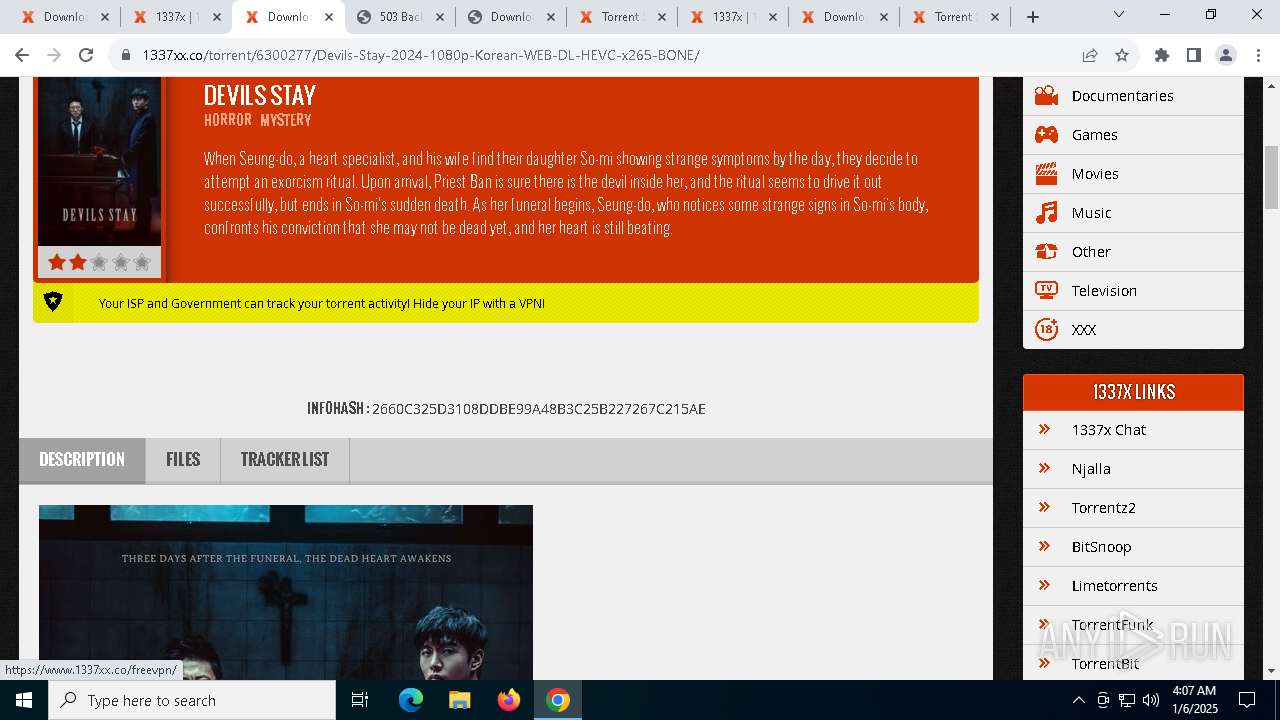Click the Television category link

point(1104,291)
